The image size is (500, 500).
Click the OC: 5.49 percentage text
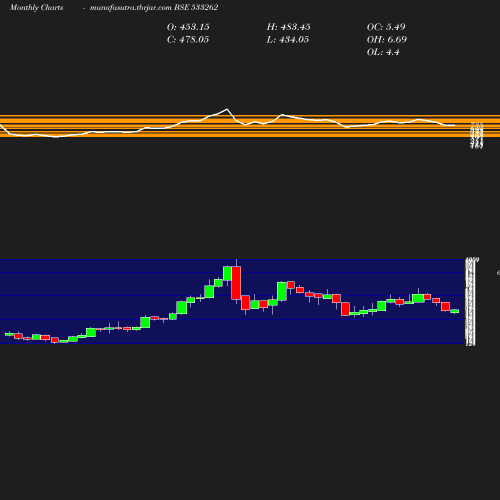coord(386,27)
